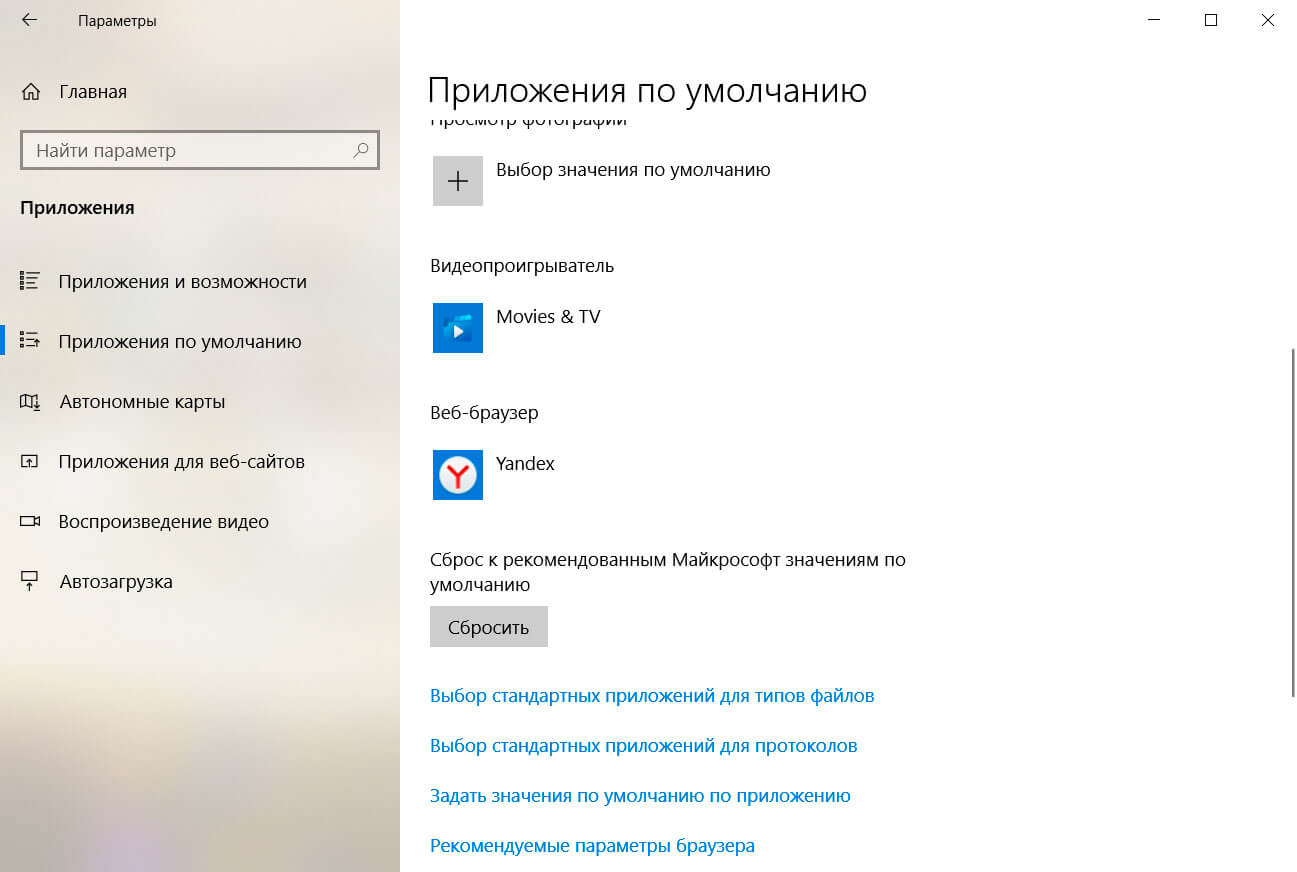Open Выбор стандартных приложений для протоколов link
This screenshot has height=872, width=1297.
[643, 746]
